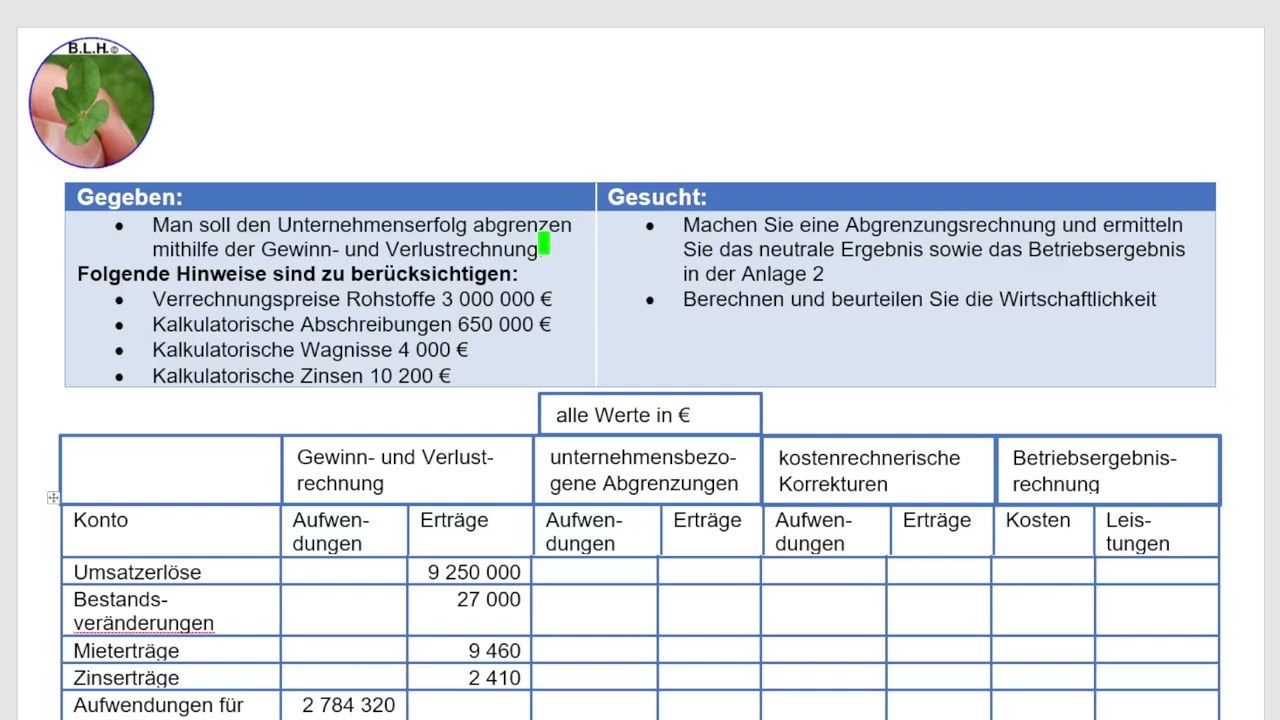Click the value 9 460
The height and width of the screenshot is (720, 1280).
tap(495, 651)
